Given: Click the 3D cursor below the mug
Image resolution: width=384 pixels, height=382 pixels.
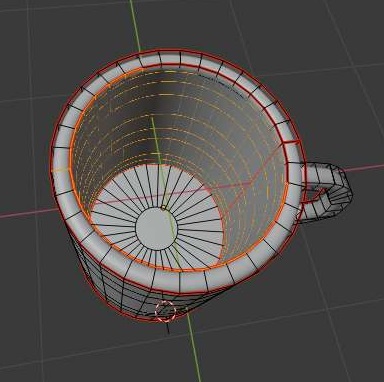Looking at the screenshot, I should (166, 311).
